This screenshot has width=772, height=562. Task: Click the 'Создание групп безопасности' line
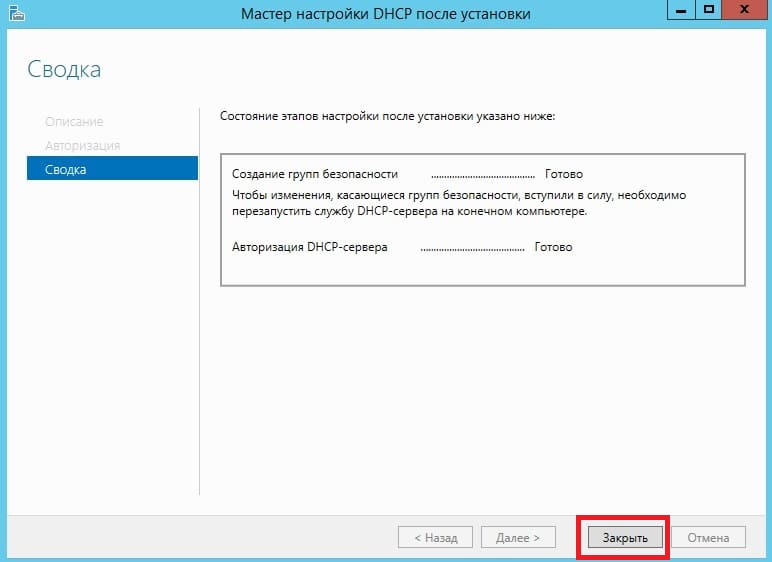[x=315, y=174]
